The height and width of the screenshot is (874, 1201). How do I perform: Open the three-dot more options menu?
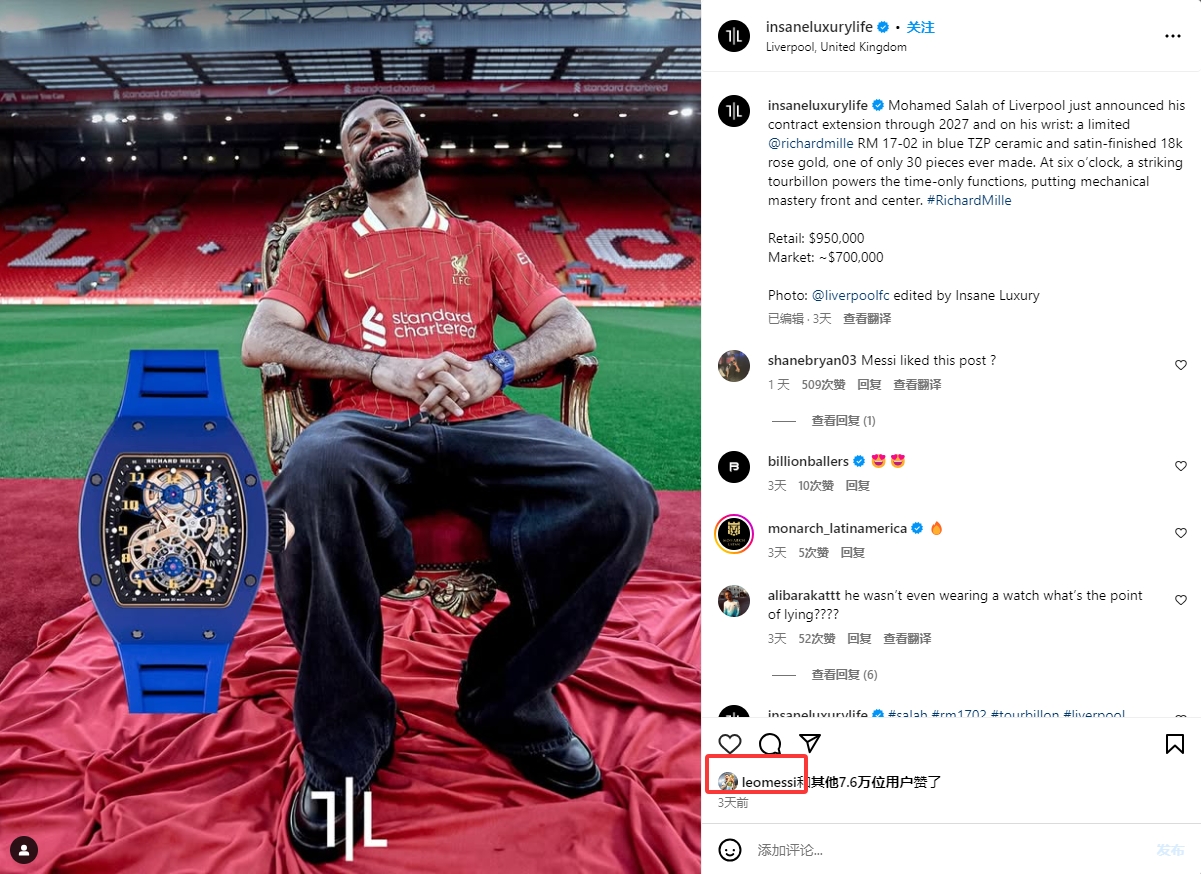click(x=1173, y=36)
